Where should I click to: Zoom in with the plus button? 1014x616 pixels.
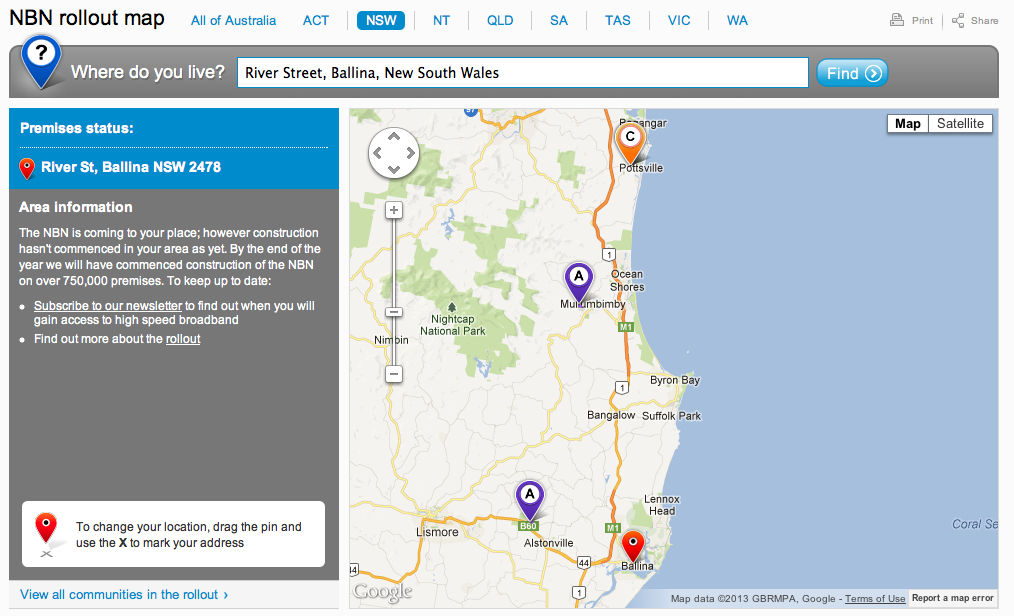tap(394, 210)
